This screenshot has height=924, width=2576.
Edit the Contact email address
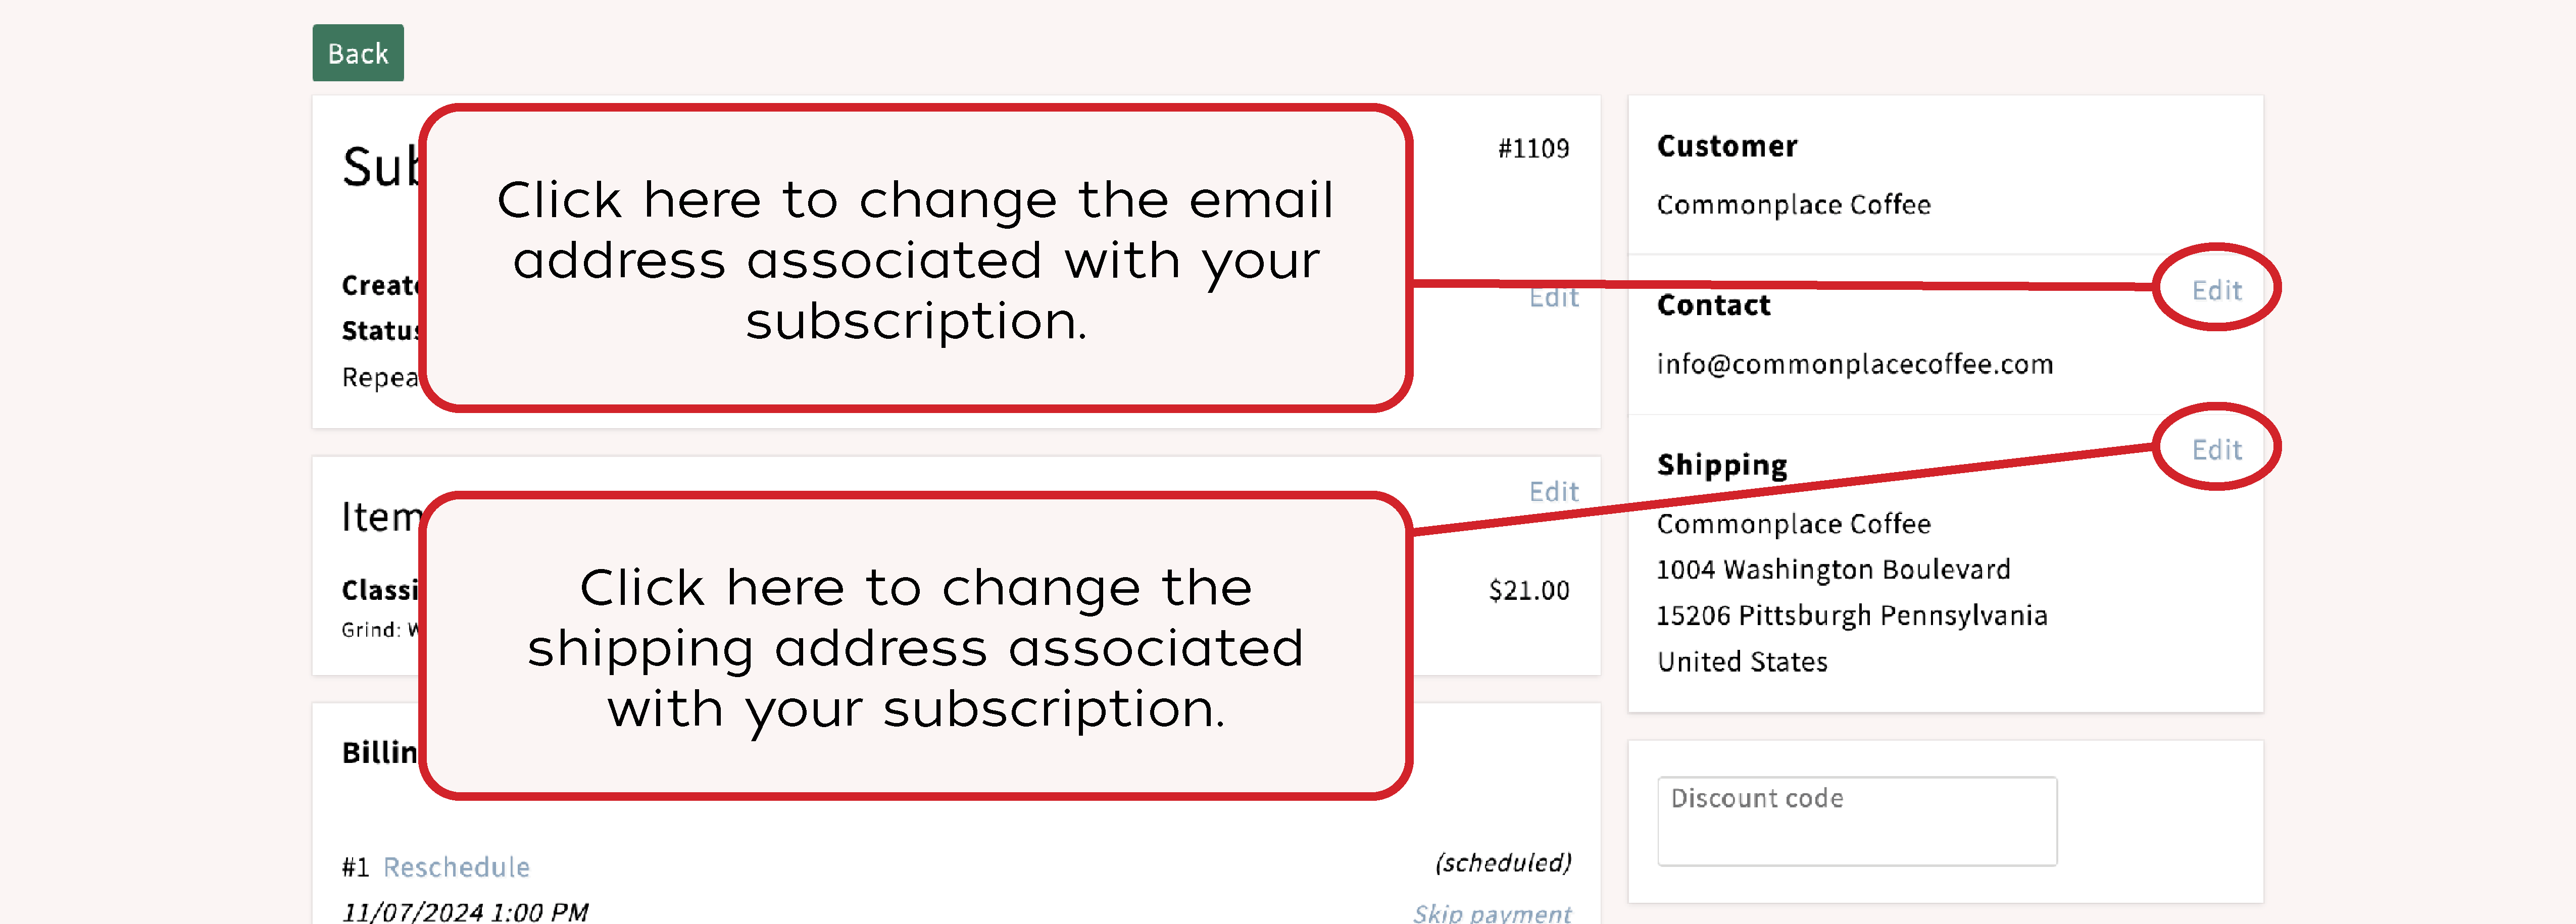point(2216,290)
